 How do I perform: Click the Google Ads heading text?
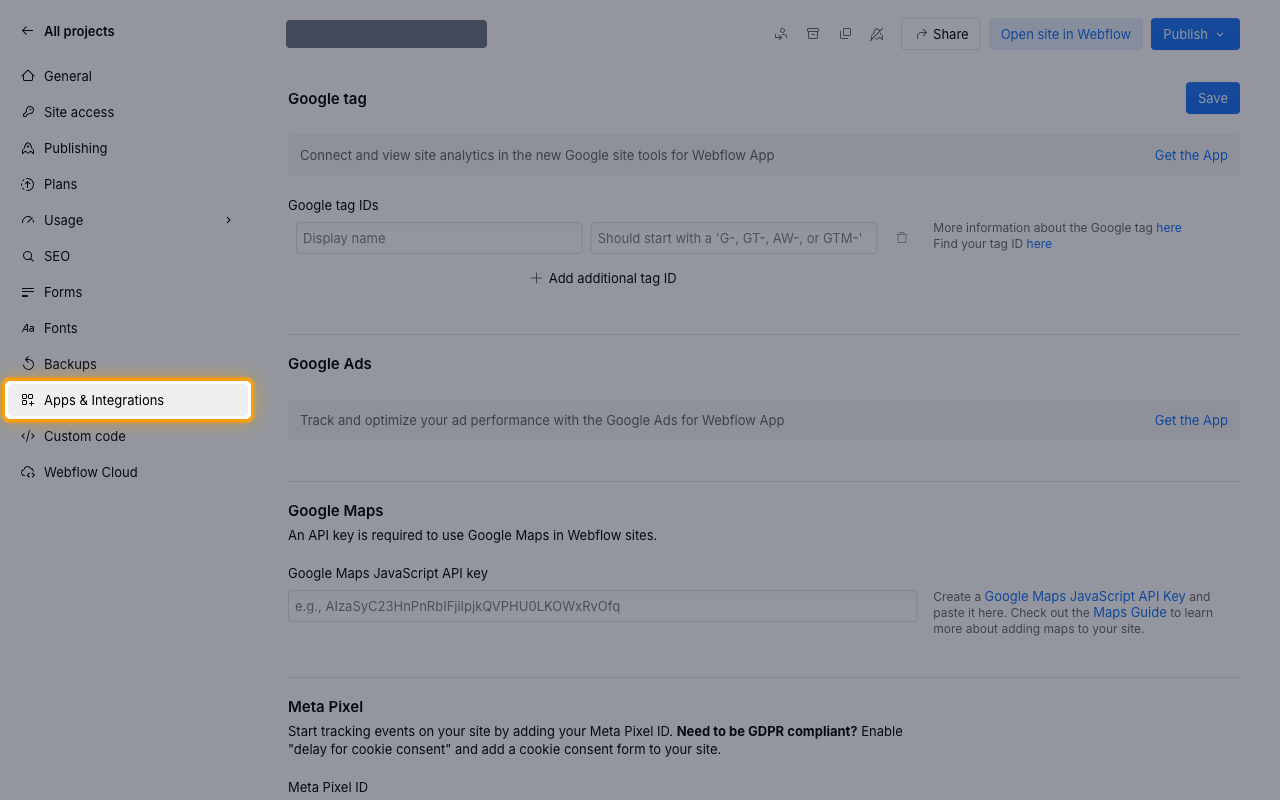330,364
